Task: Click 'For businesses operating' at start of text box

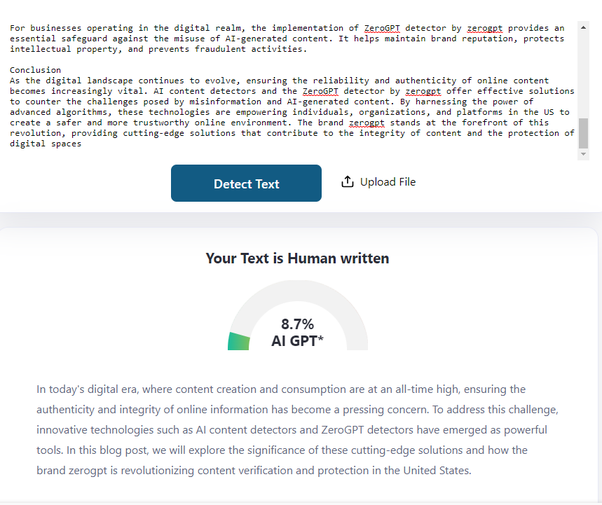Action: [x=60, y=27]
